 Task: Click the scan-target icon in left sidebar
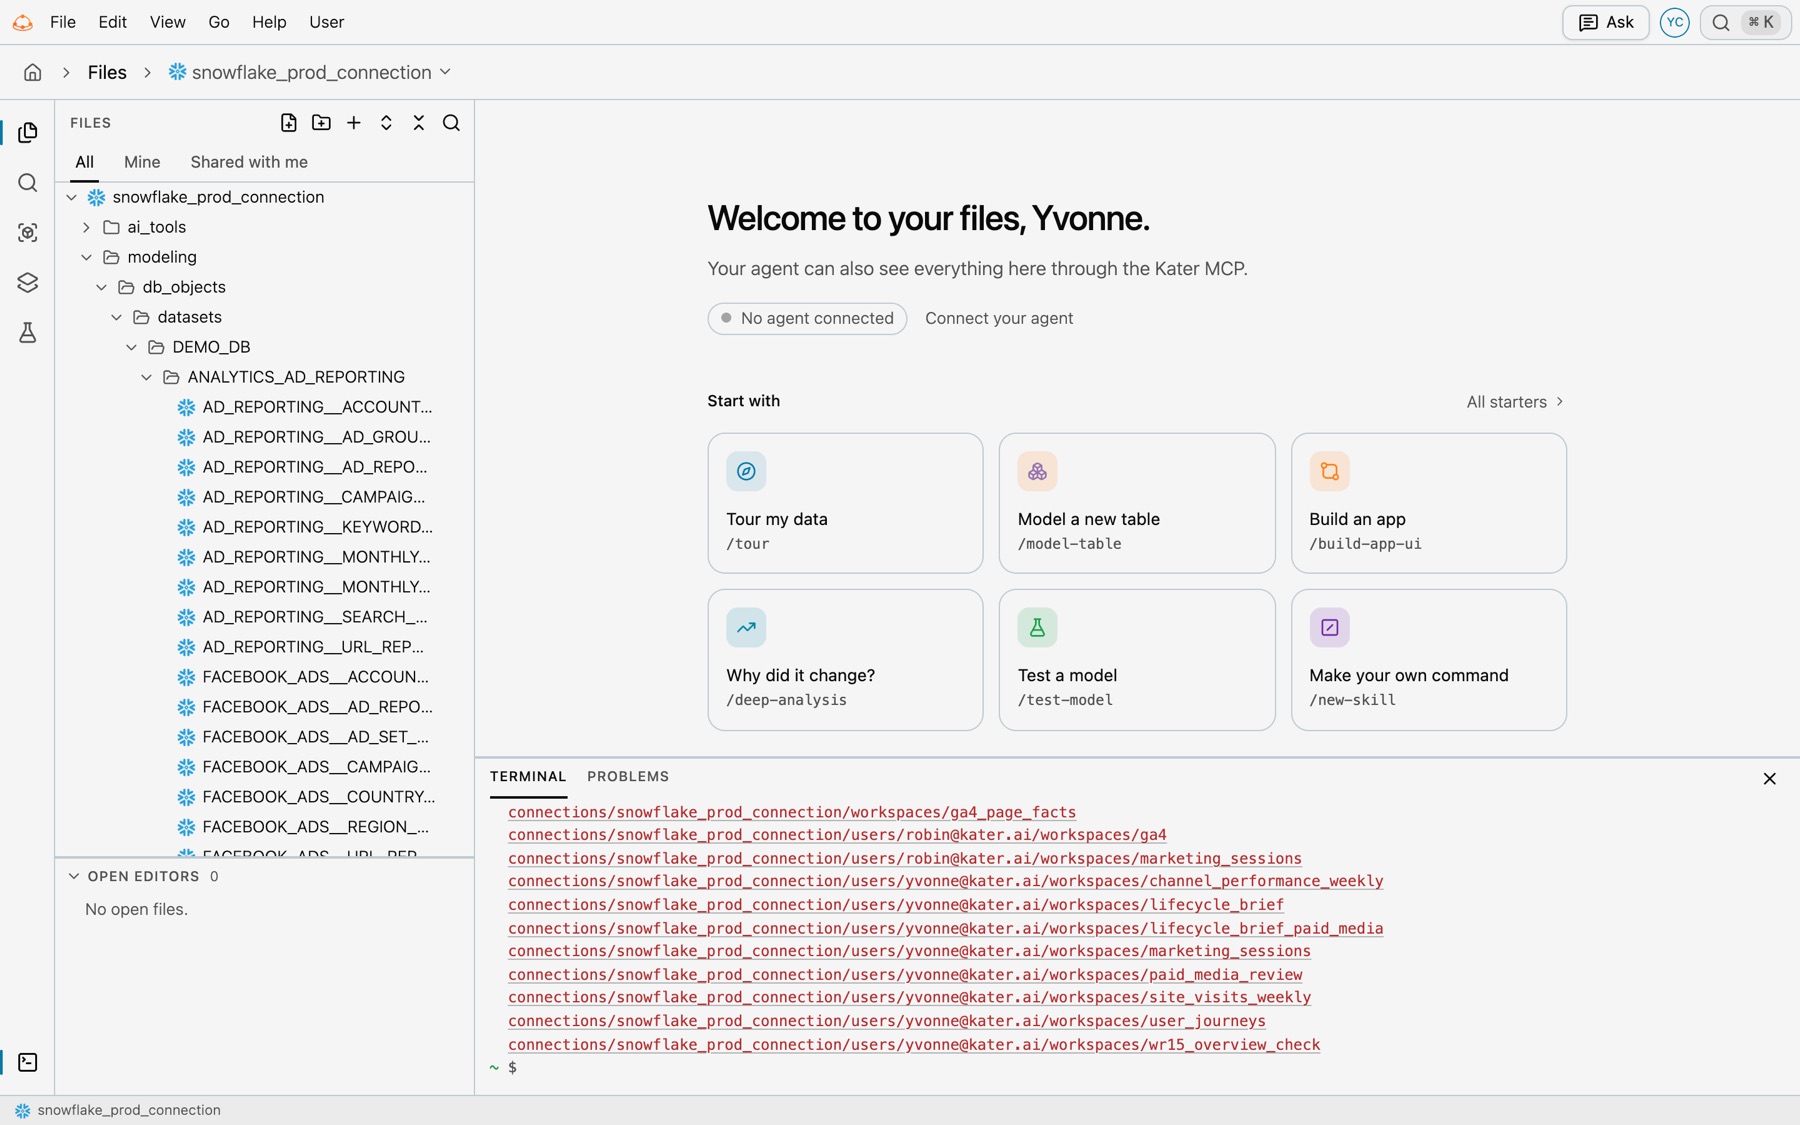click(x=28, y=232)
